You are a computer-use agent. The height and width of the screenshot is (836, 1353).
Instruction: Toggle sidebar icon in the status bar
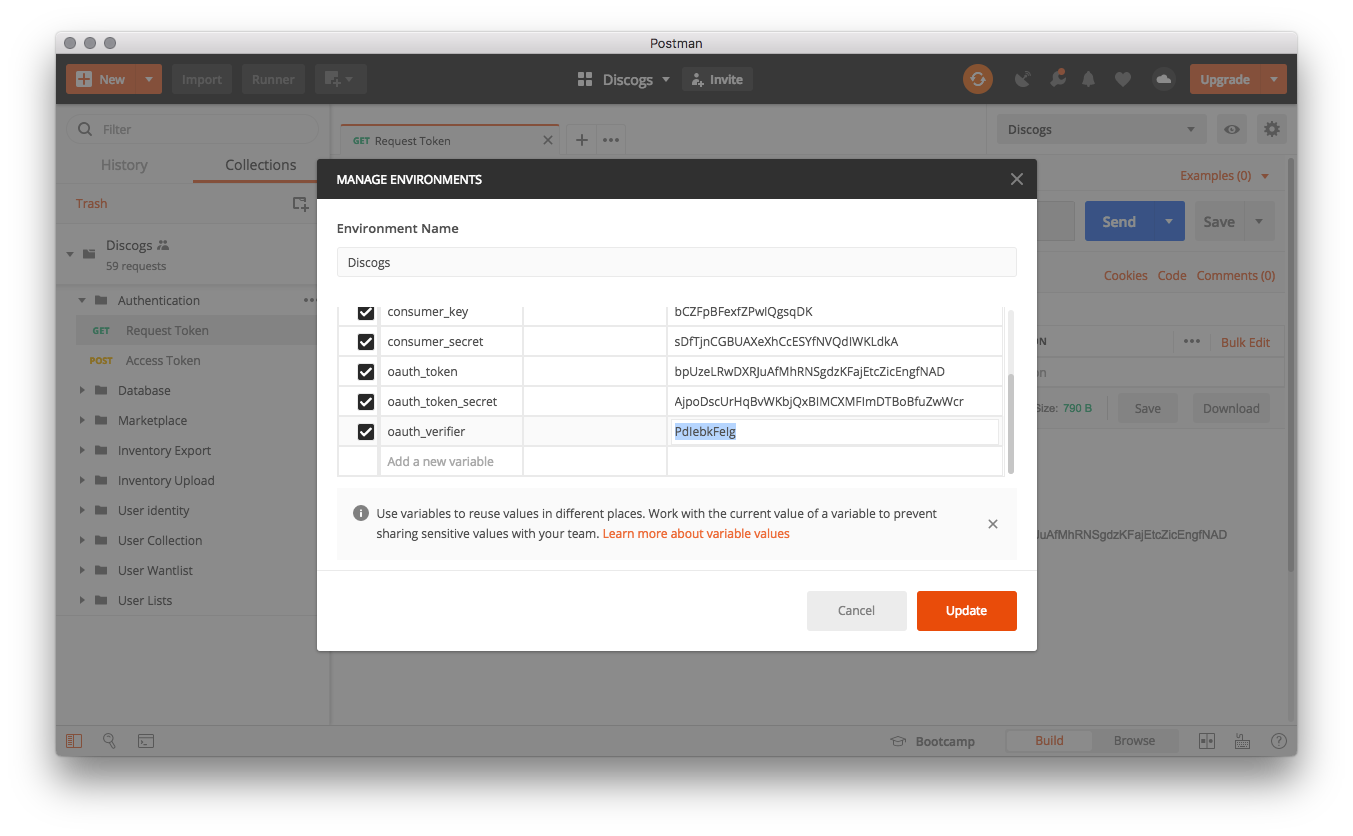coord(74,741)
